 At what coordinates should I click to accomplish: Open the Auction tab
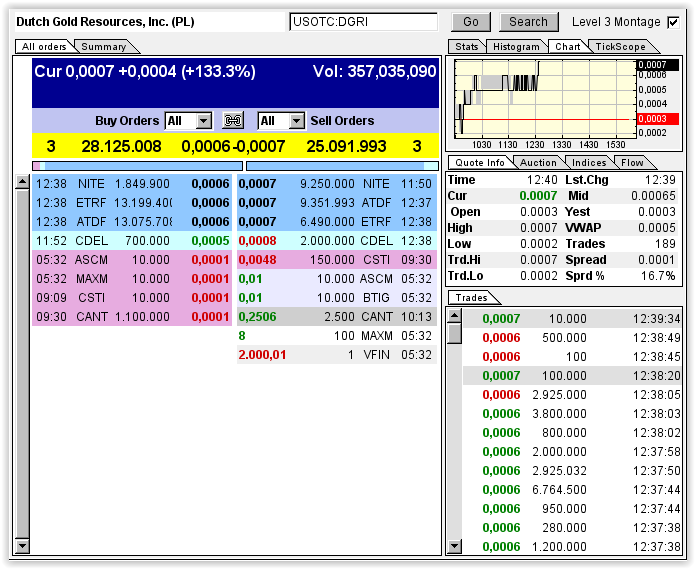[x=538, y=163]
